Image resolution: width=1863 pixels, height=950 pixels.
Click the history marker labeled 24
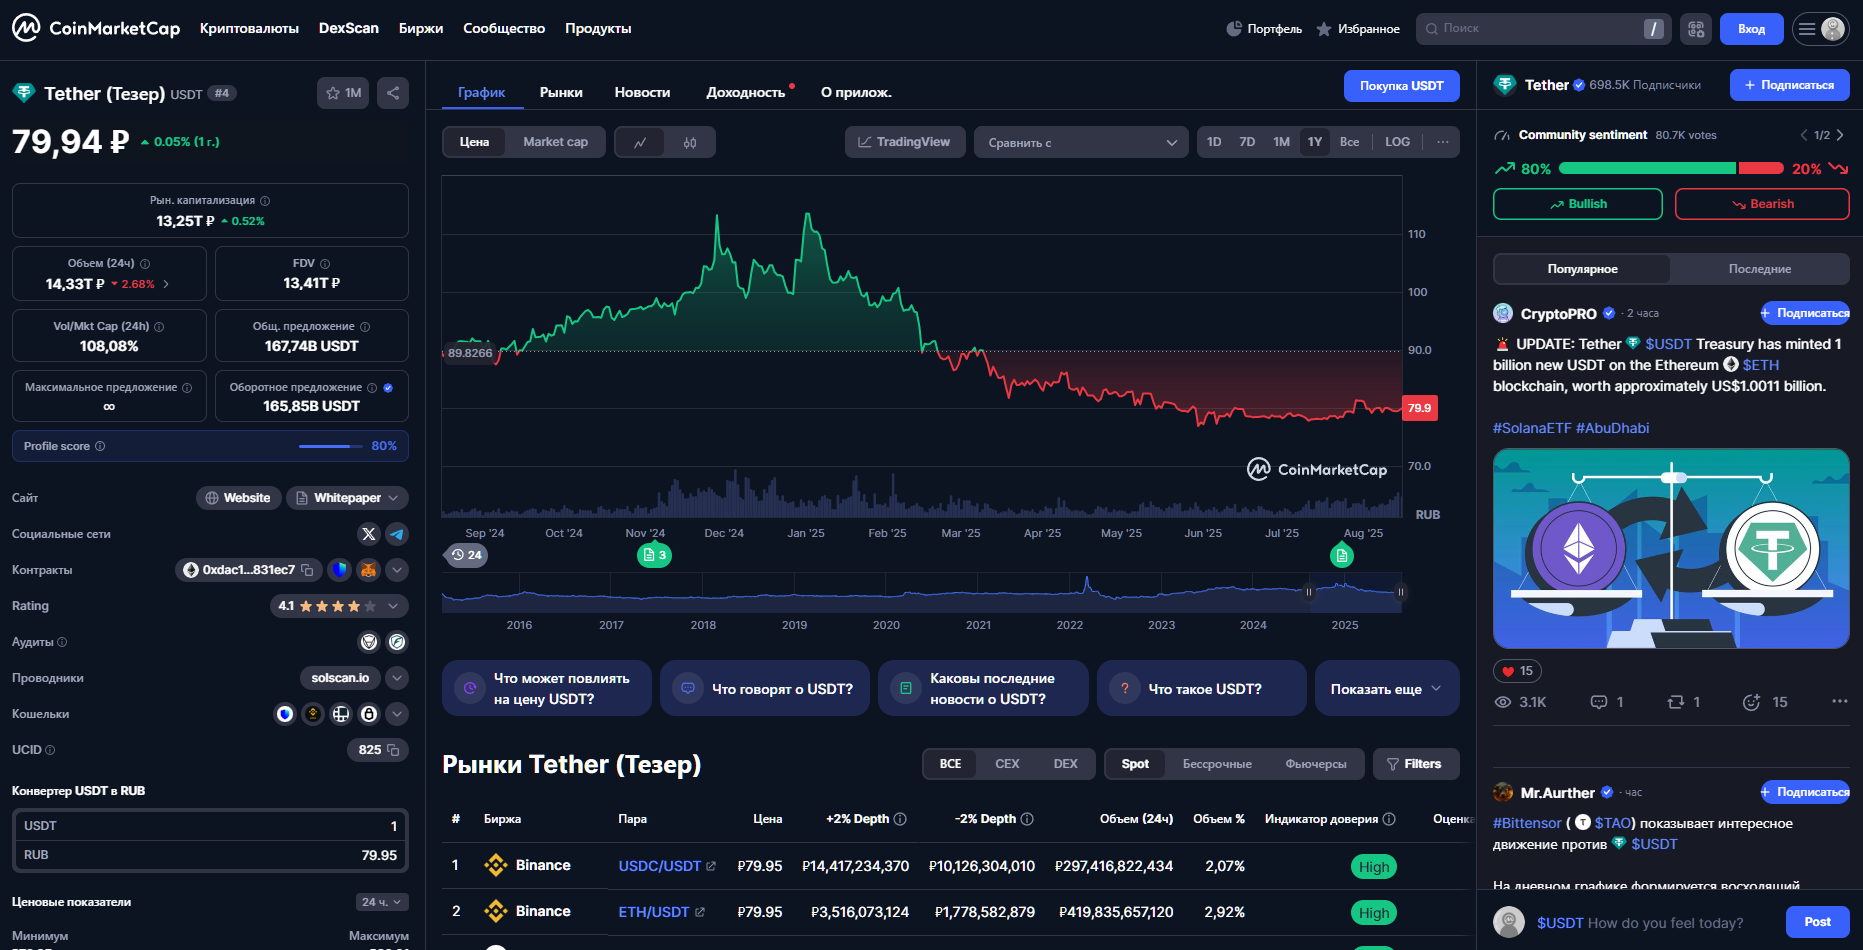466,555
